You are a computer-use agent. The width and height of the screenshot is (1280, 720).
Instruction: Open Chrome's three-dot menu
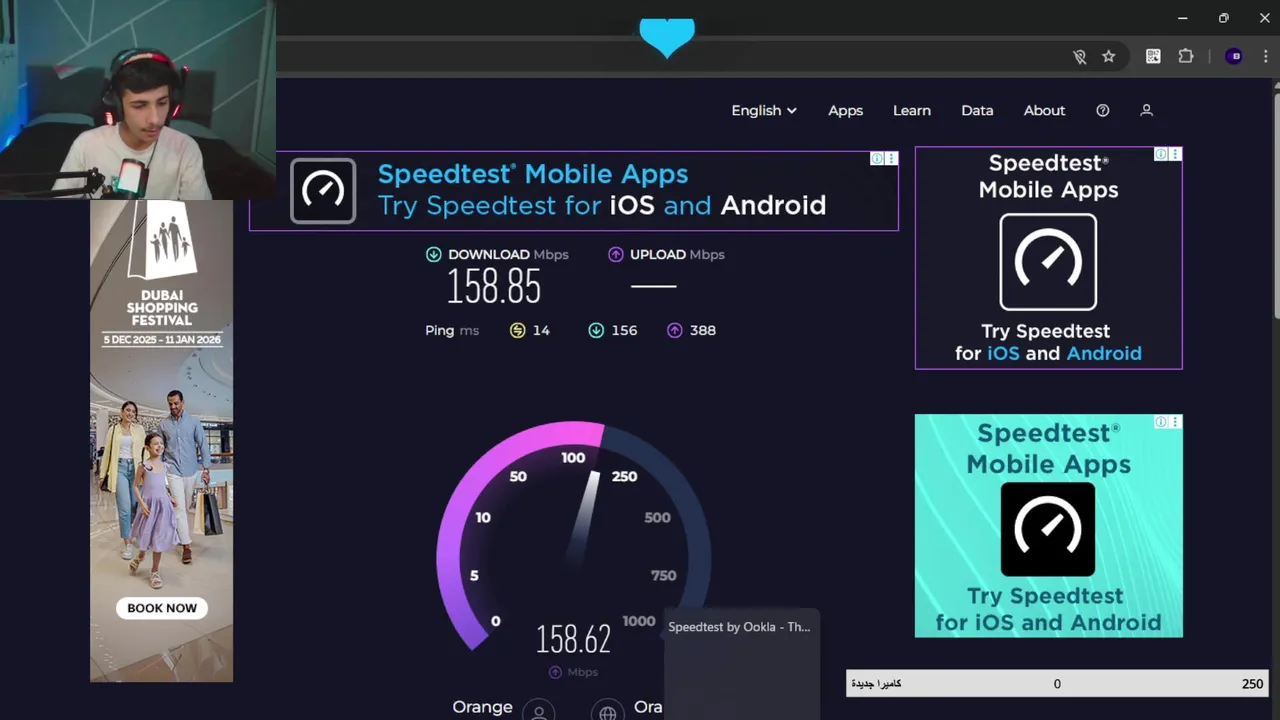pyautogui.click(x=1266, y=57)
